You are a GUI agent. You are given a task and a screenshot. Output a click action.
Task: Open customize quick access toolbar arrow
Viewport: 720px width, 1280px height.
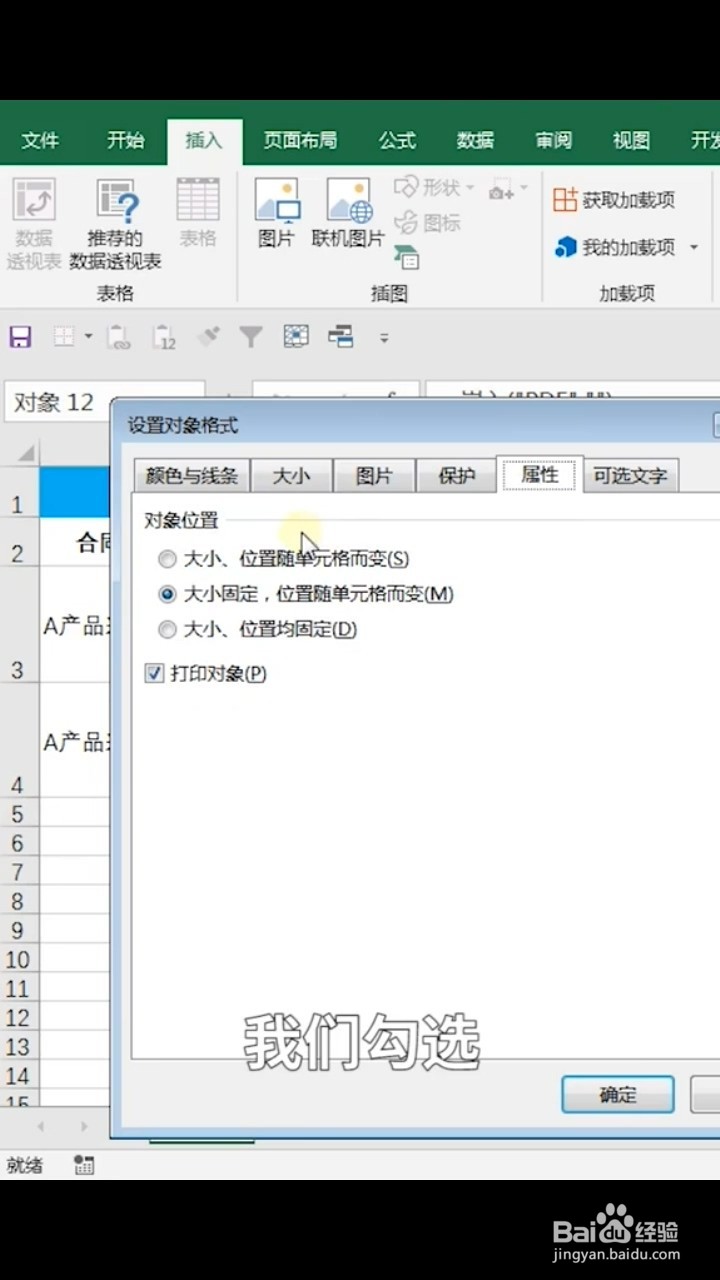click(384, 339)
